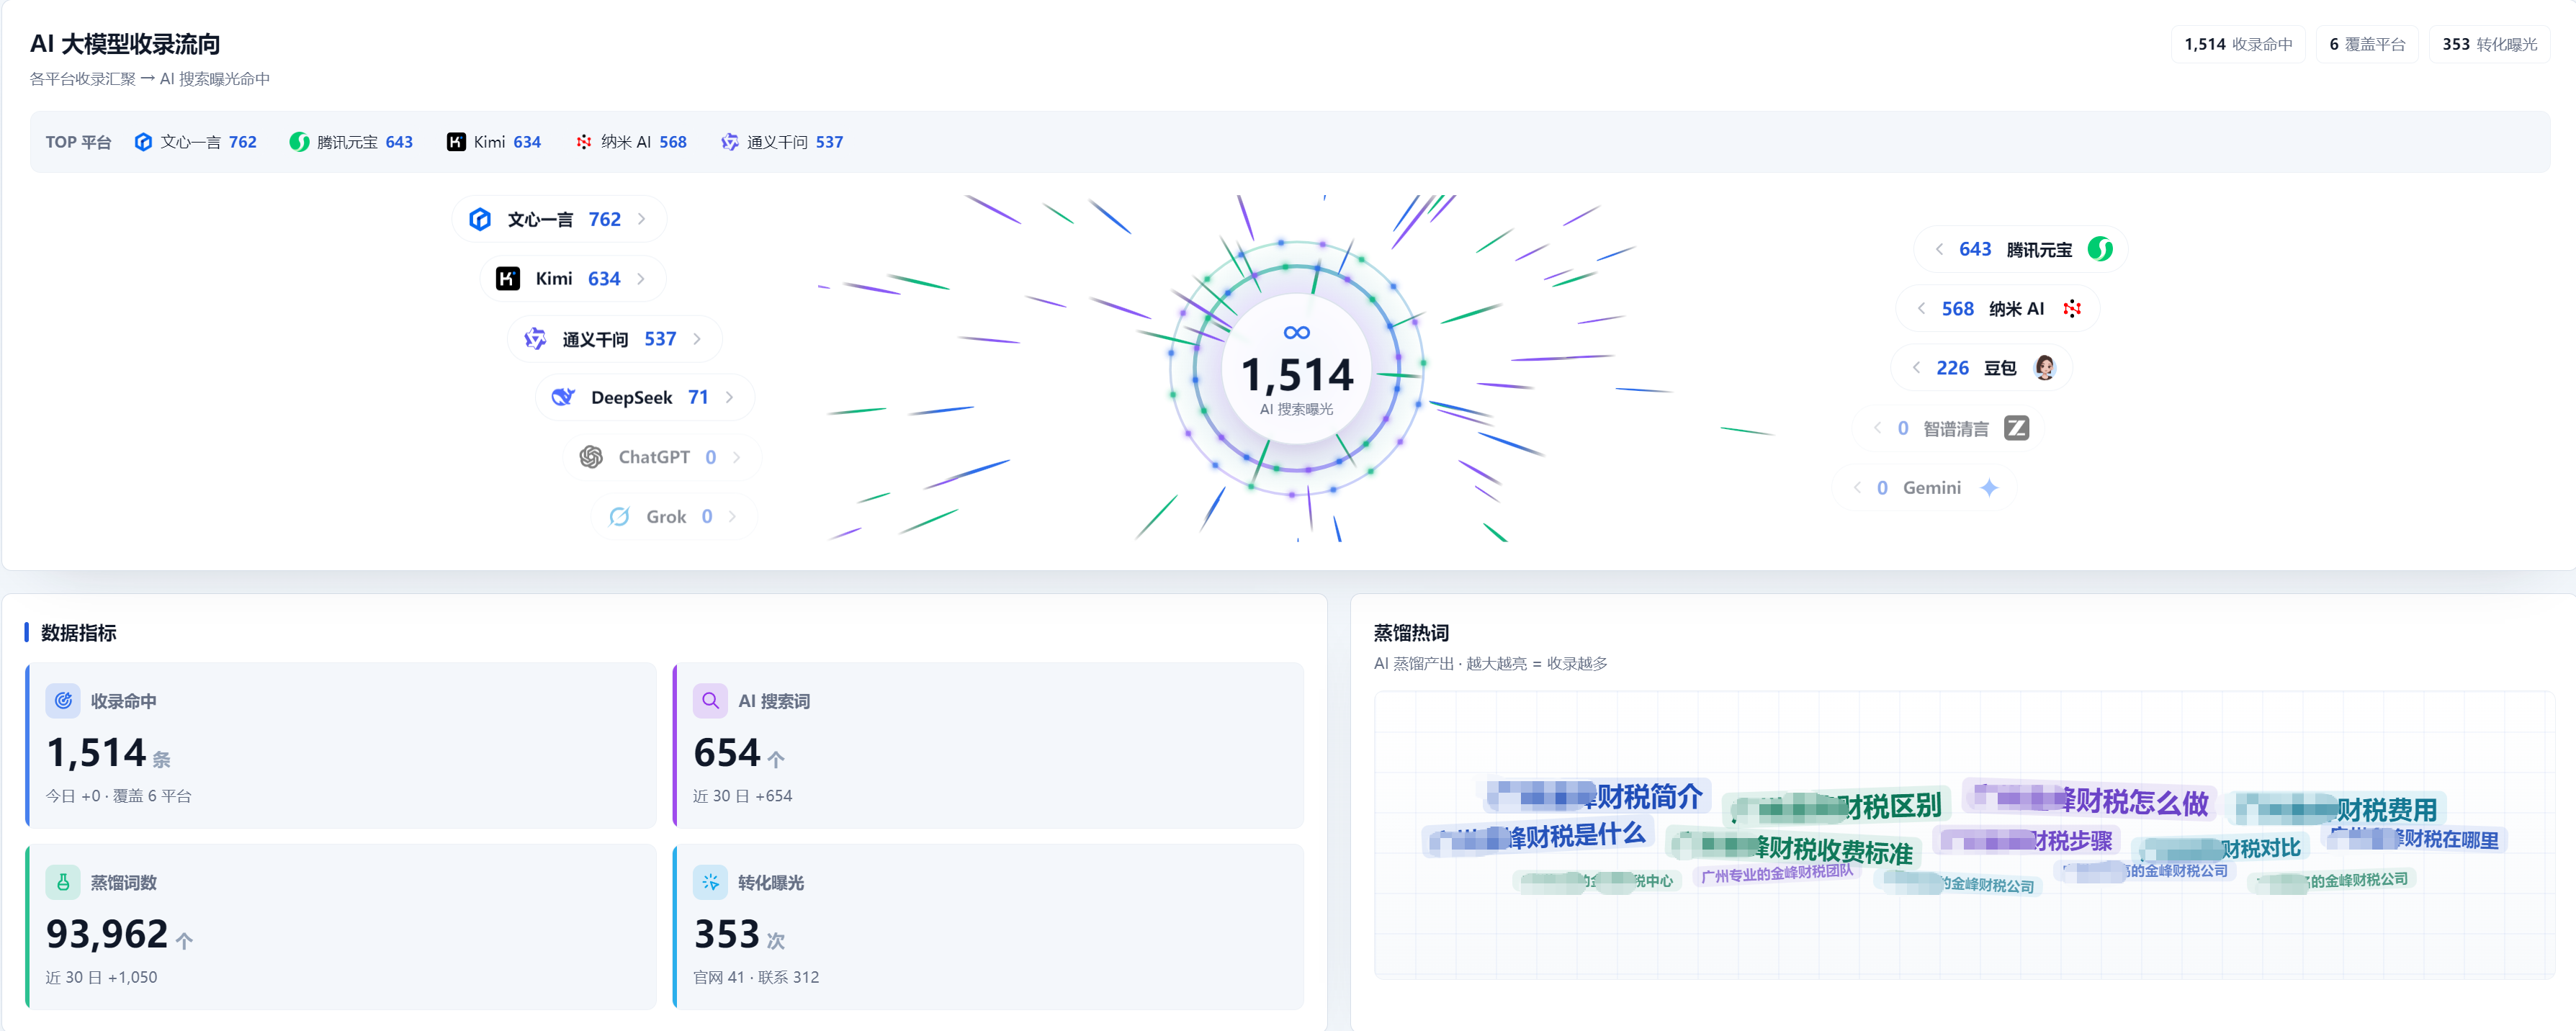This screenshot has width=2576, height=1031.
Task: Click the chevron before 226 豆包
Action: (1916, 368)
